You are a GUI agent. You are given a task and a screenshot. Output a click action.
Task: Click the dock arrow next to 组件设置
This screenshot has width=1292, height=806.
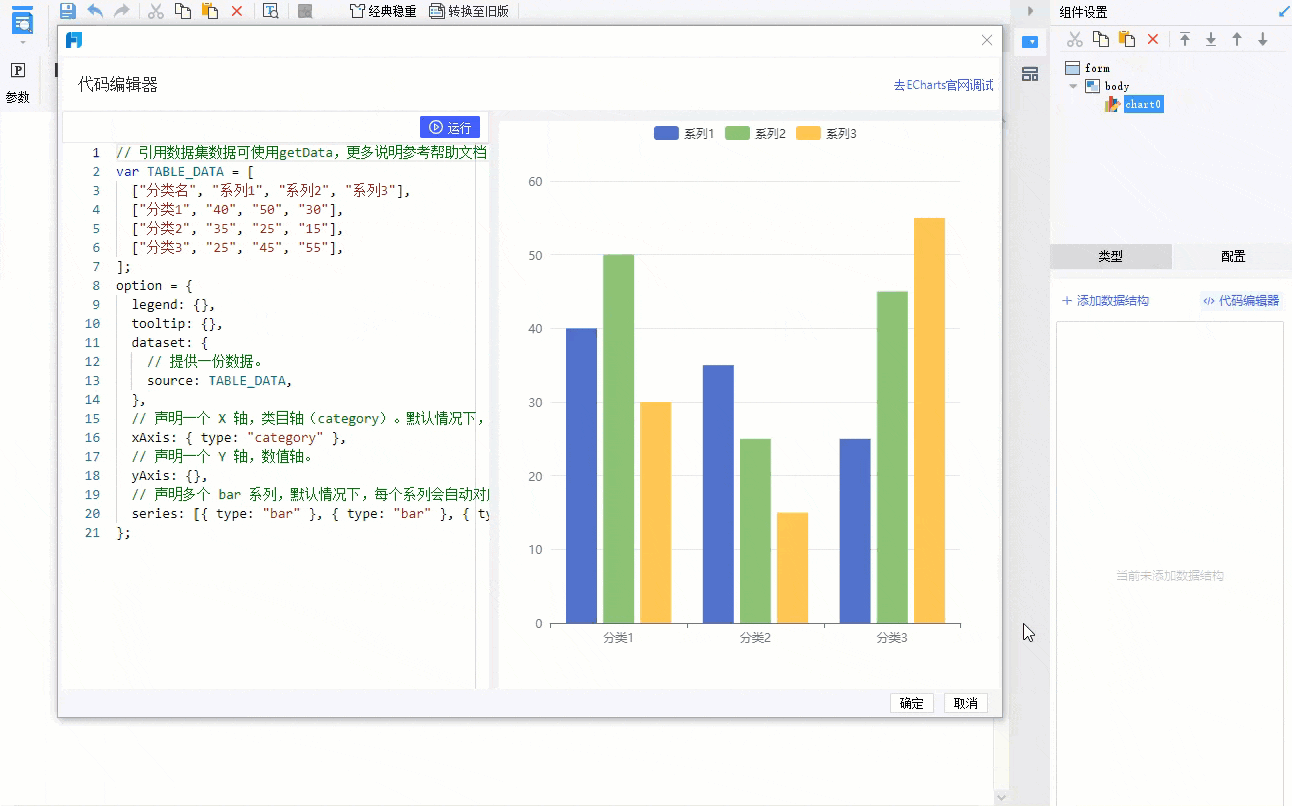click(x=1284, y=12)
